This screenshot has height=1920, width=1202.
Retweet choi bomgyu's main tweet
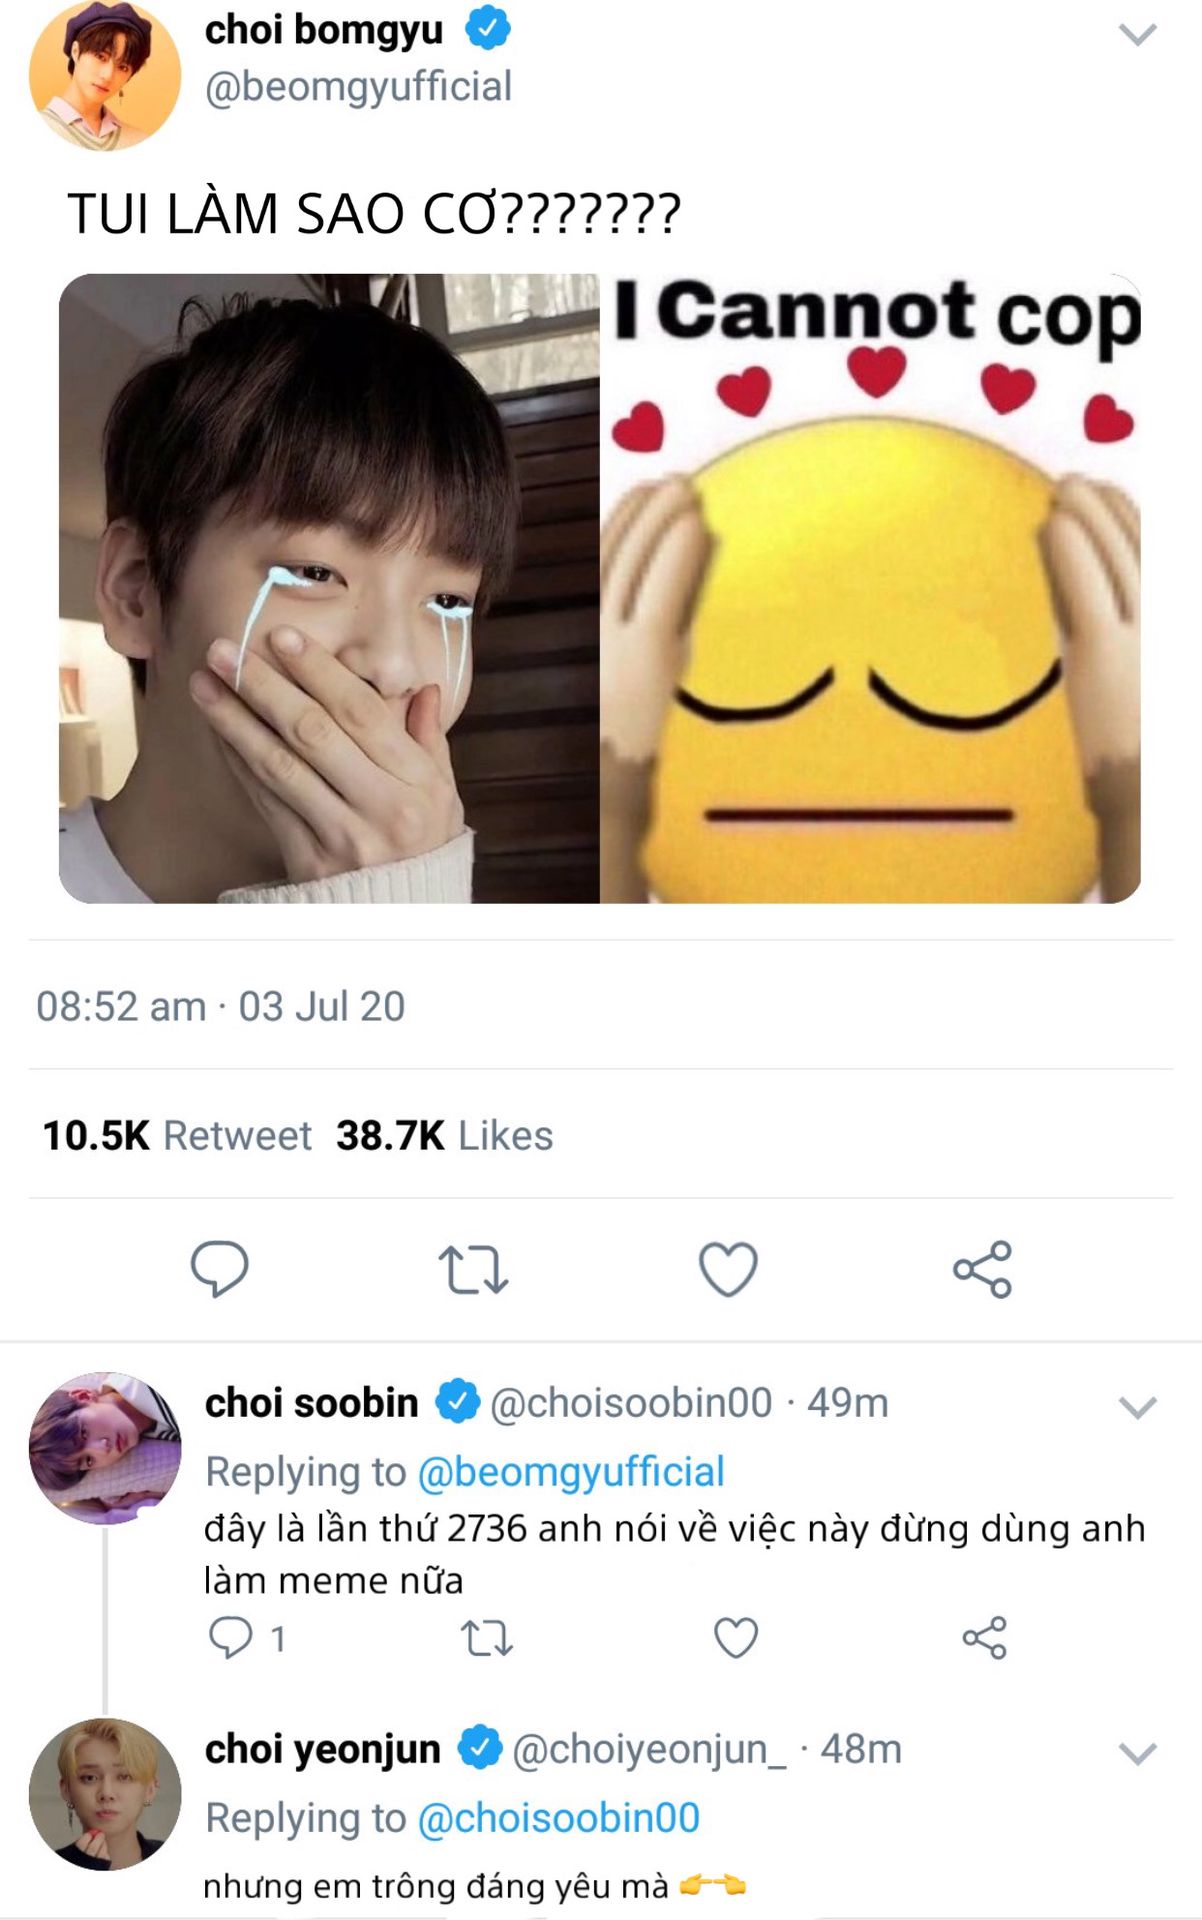click(x=473, y=1269)
